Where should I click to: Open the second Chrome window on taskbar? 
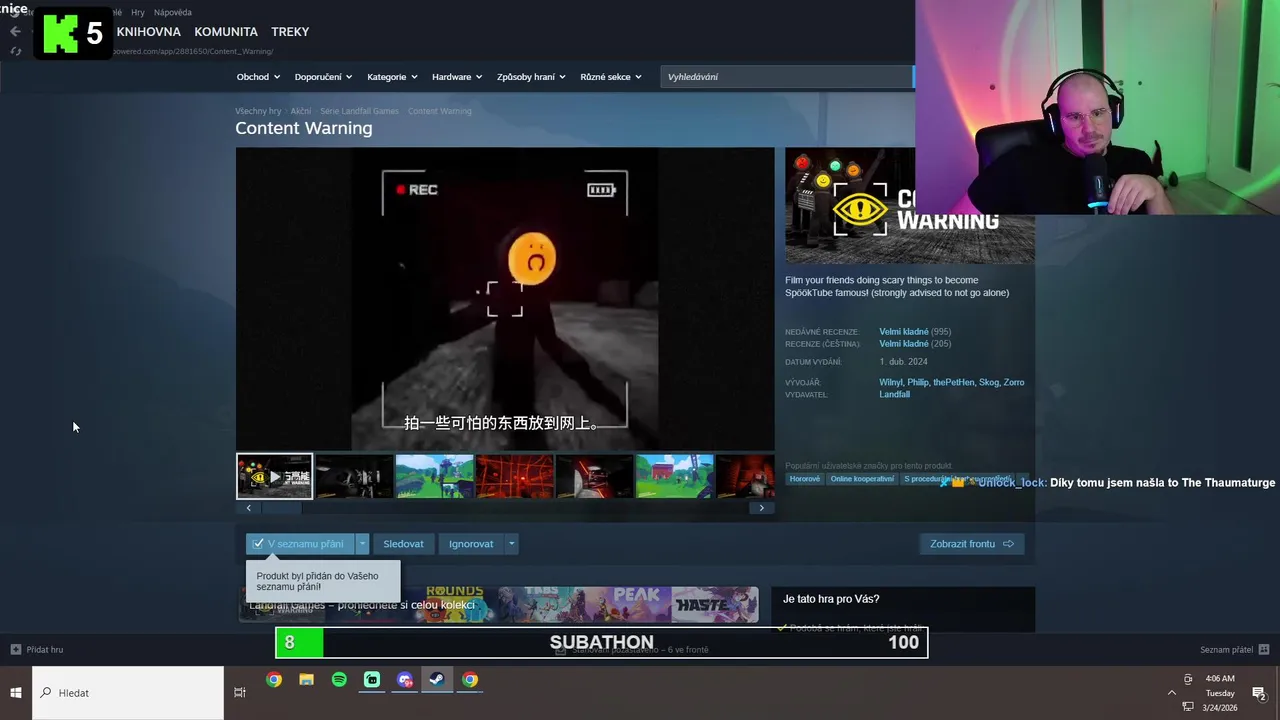pyautogui.click(x=470, y=680)
